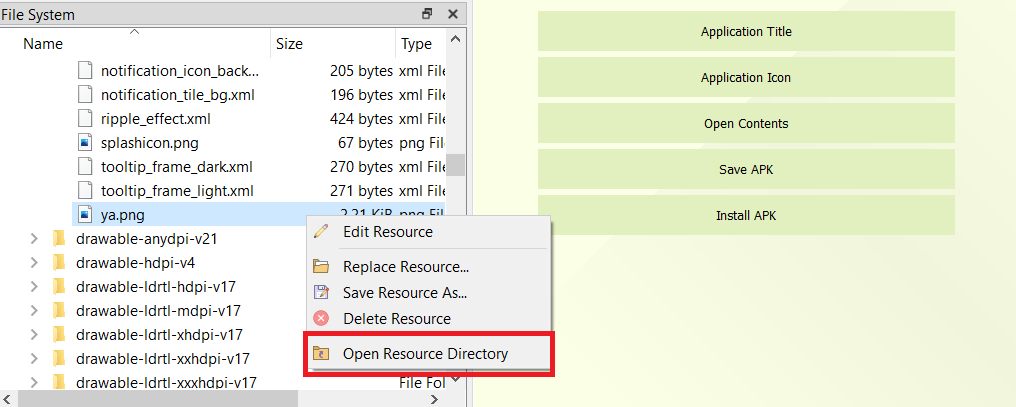
Task: Close the File System panel
Action: [x=453, y=14]
